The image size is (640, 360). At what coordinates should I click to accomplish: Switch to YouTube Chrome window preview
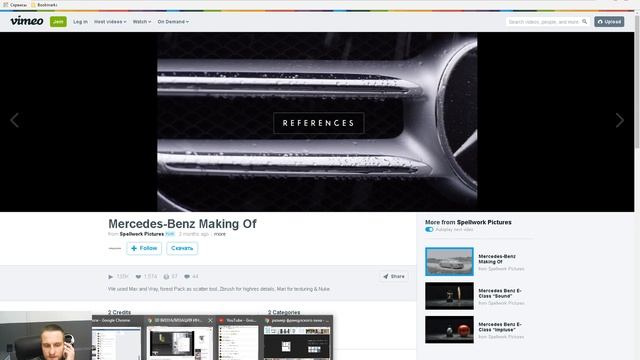(x=238, y=338)
